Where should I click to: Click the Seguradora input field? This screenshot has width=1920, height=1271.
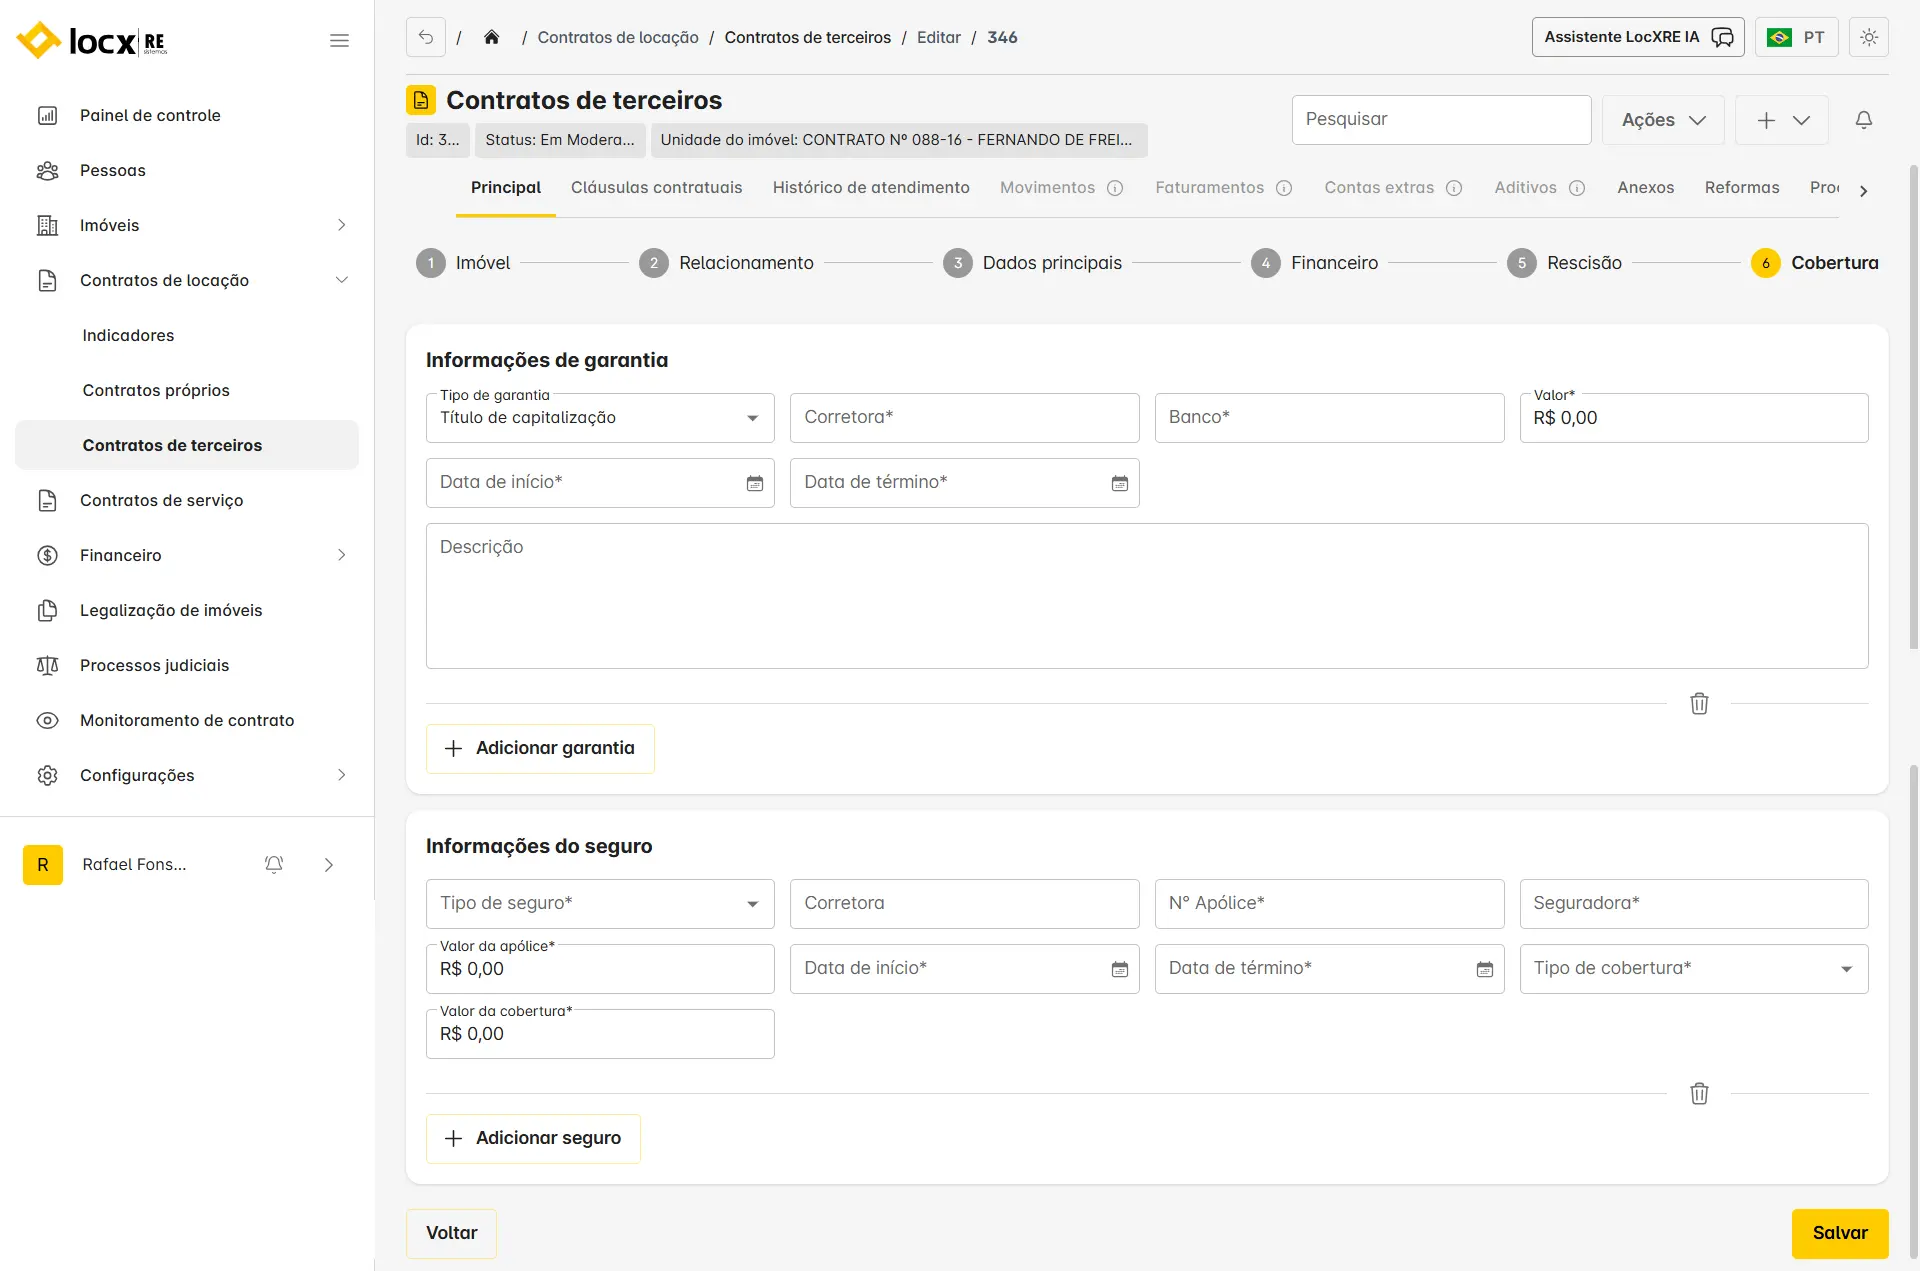tap(1694, 904)
